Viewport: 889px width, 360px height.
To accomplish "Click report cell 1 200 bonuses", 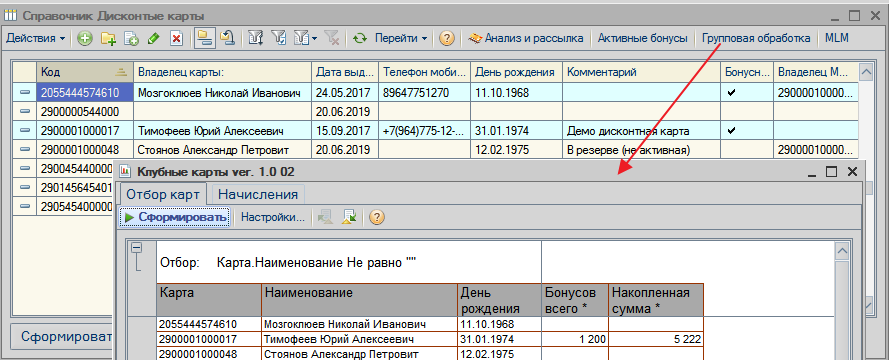I will coord(575,339).
